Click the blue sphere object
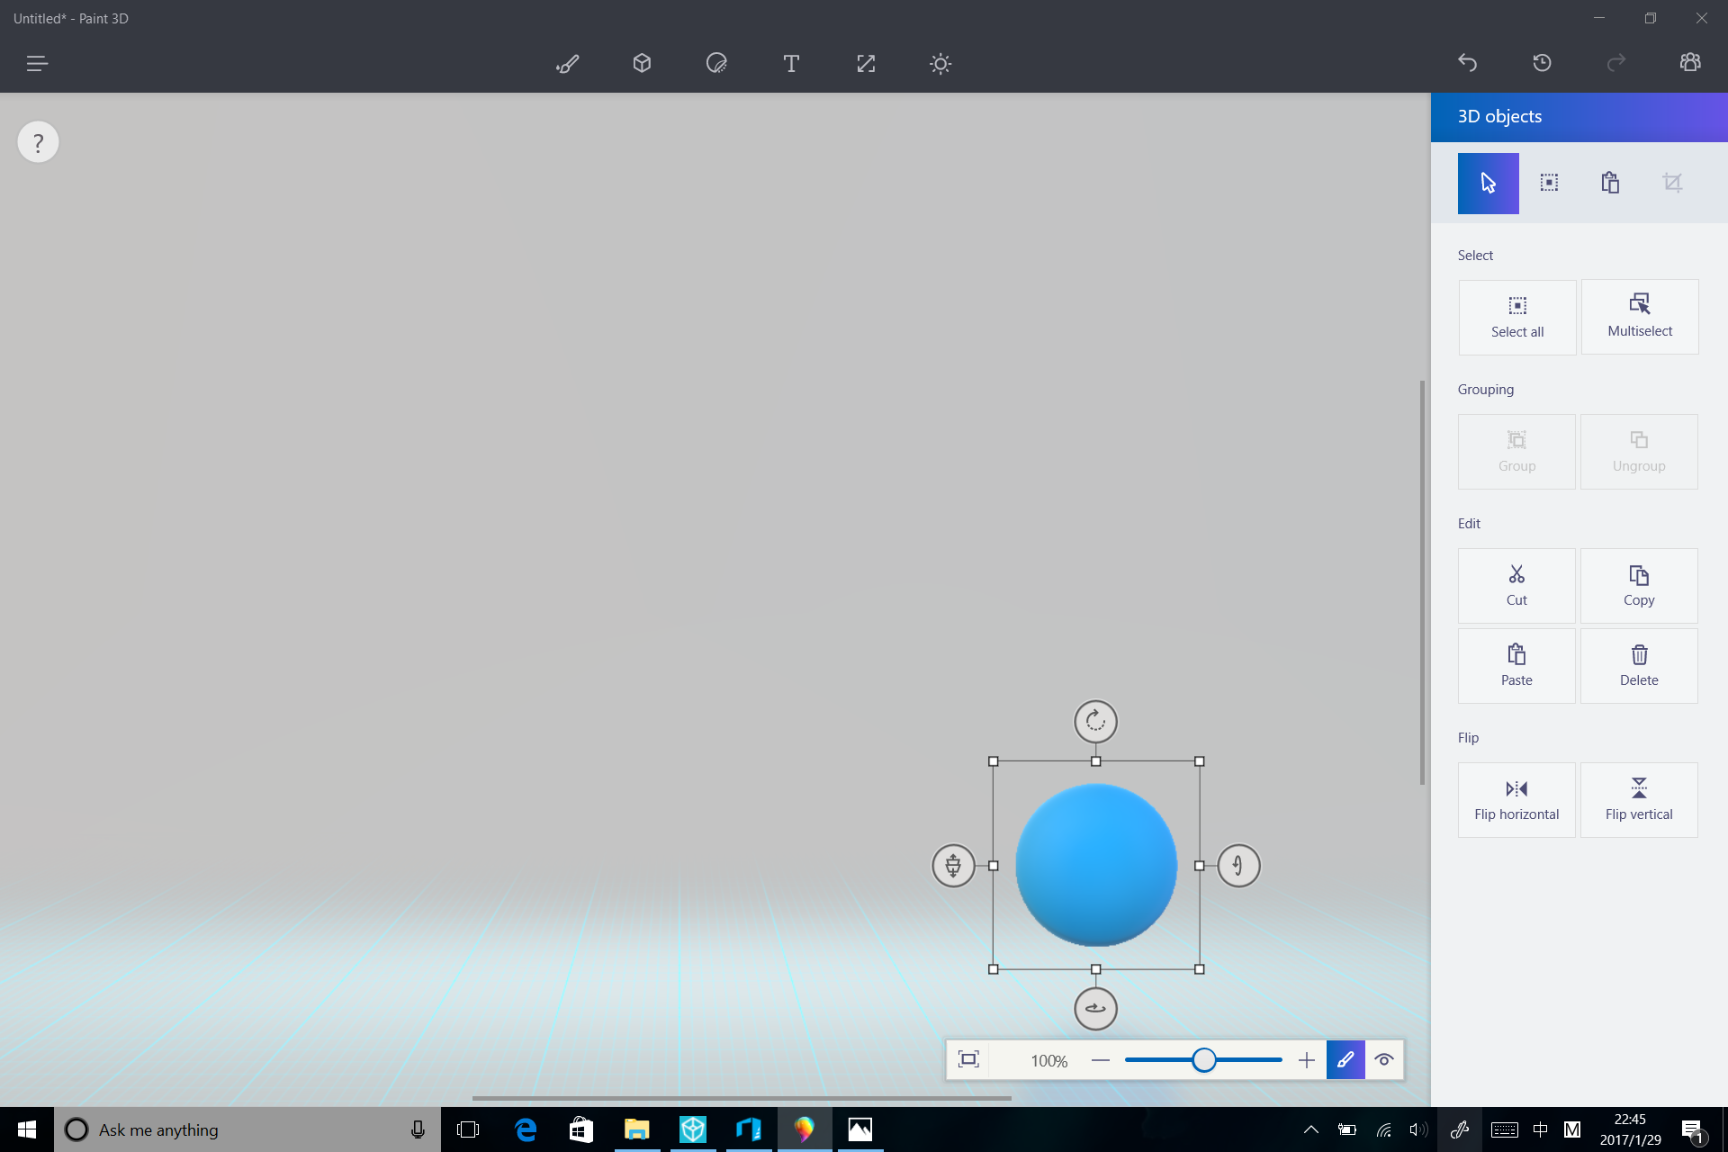This screenshot has width=1728, height=1152. (x=1096, y=865)
